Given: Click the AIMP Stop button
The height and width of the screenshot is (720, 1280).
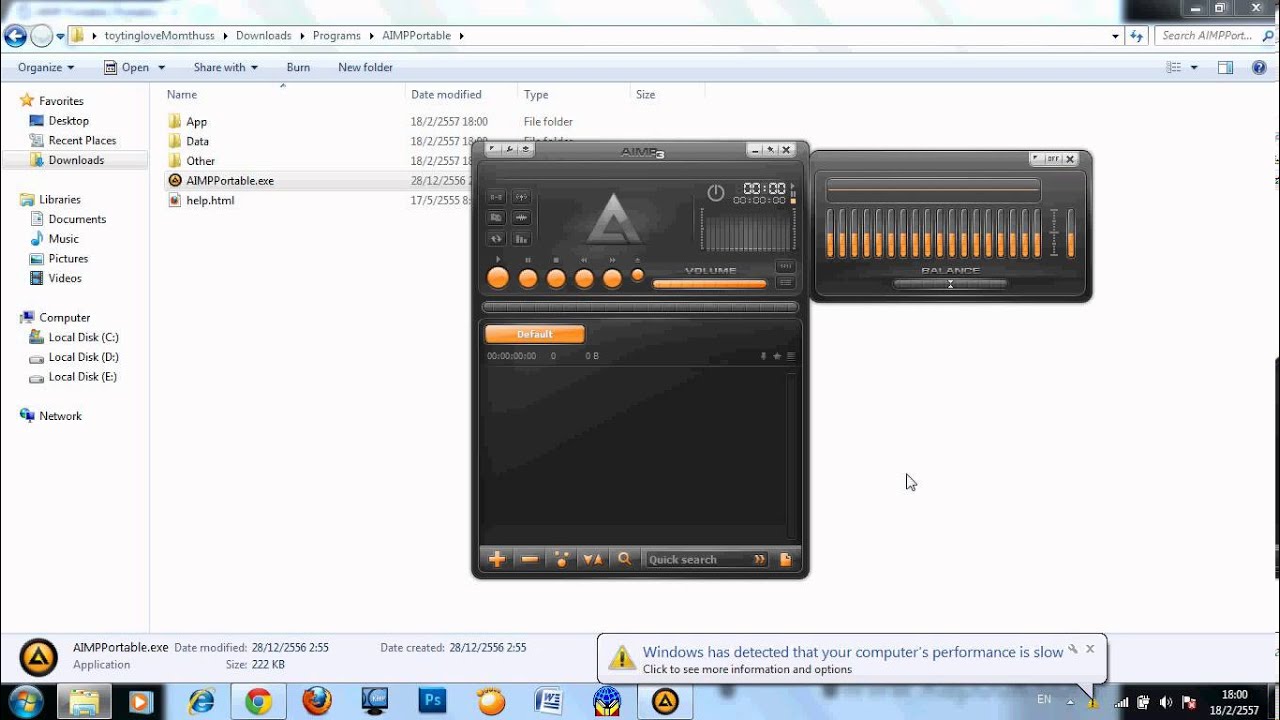Looking at the screenshot, I should (556, 279).
